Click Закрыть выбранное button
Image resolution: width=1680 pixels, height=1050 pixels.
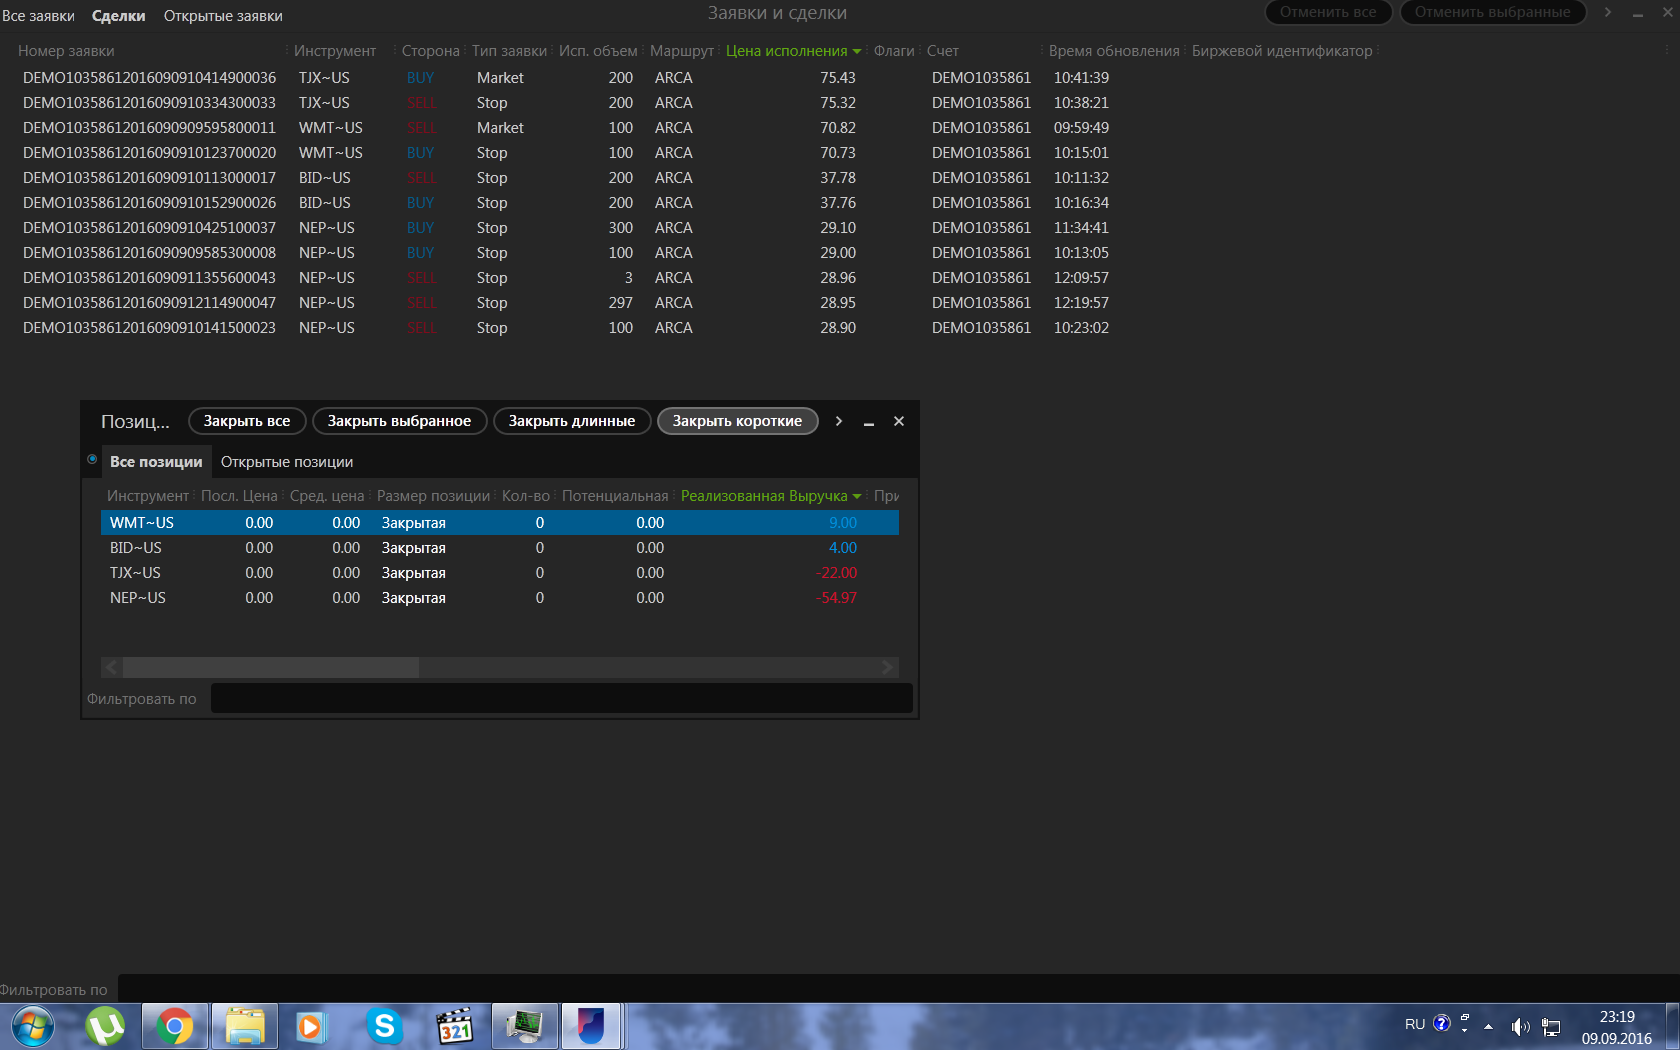[399, 421]
